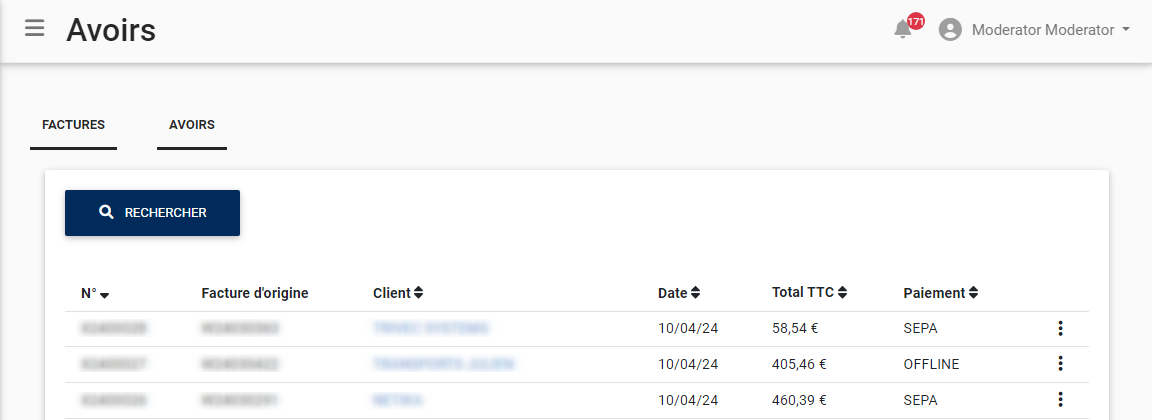Open actions menu for the 58,54 € row
The image size is (1152, 420).
(x=1061, y=328)
